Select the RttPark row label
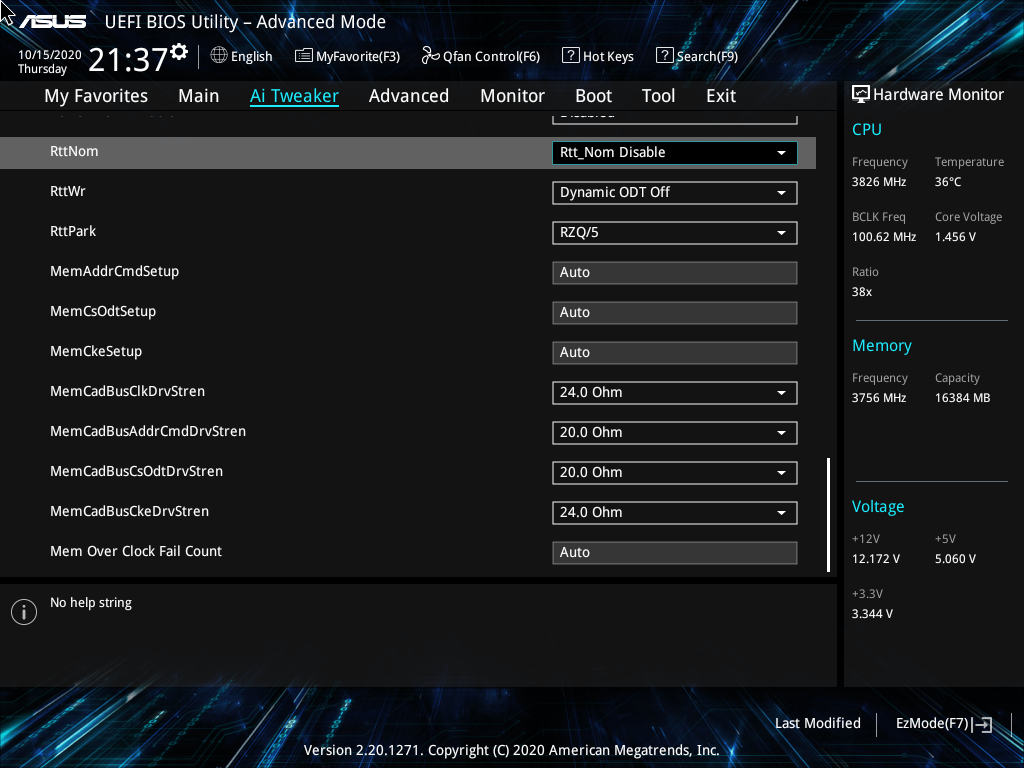Image resolution: width=1024 pixels, height=768 pixels. tap(73, 231)
